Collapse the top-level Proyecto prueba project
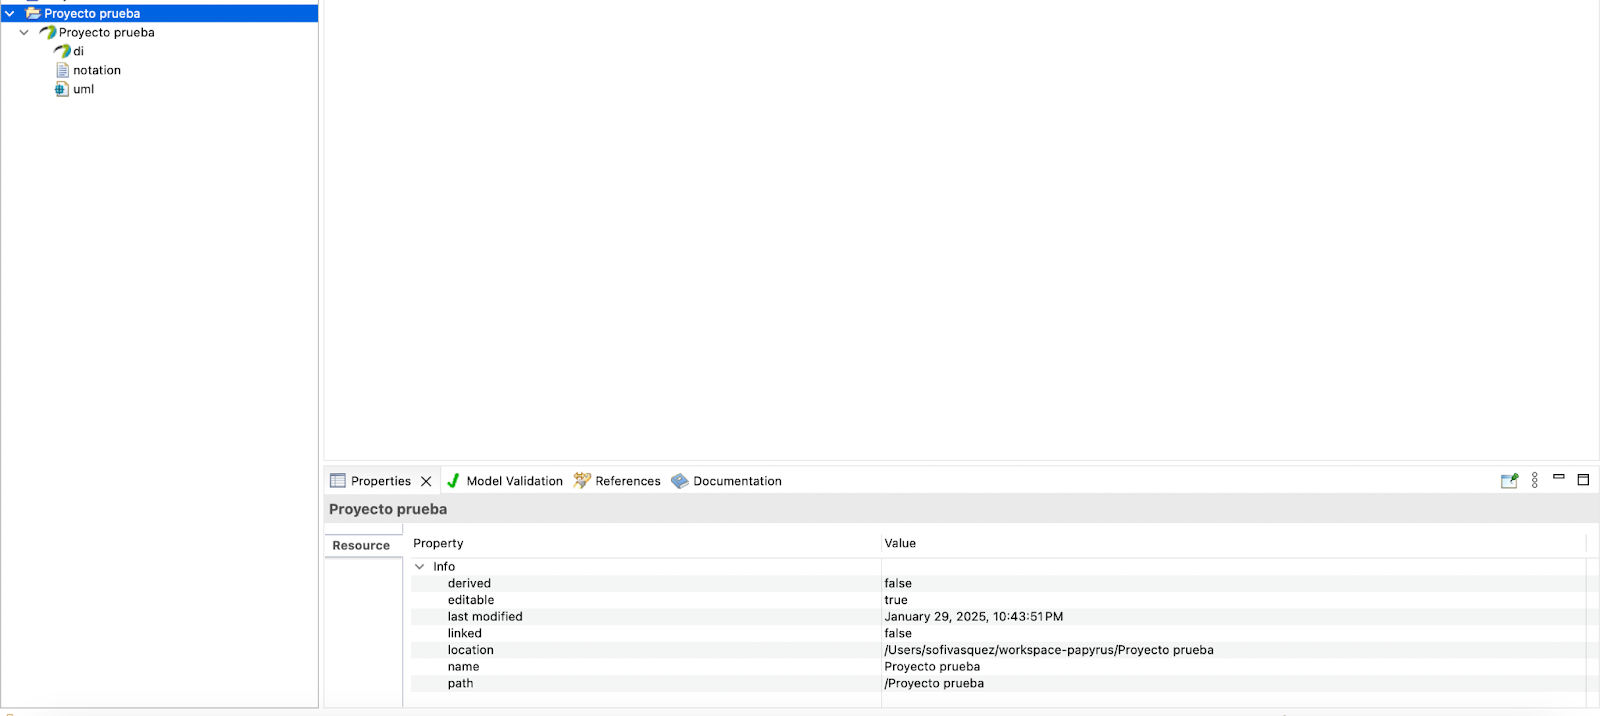Viewport: 1600px width, 716px height. coord(10,14)
